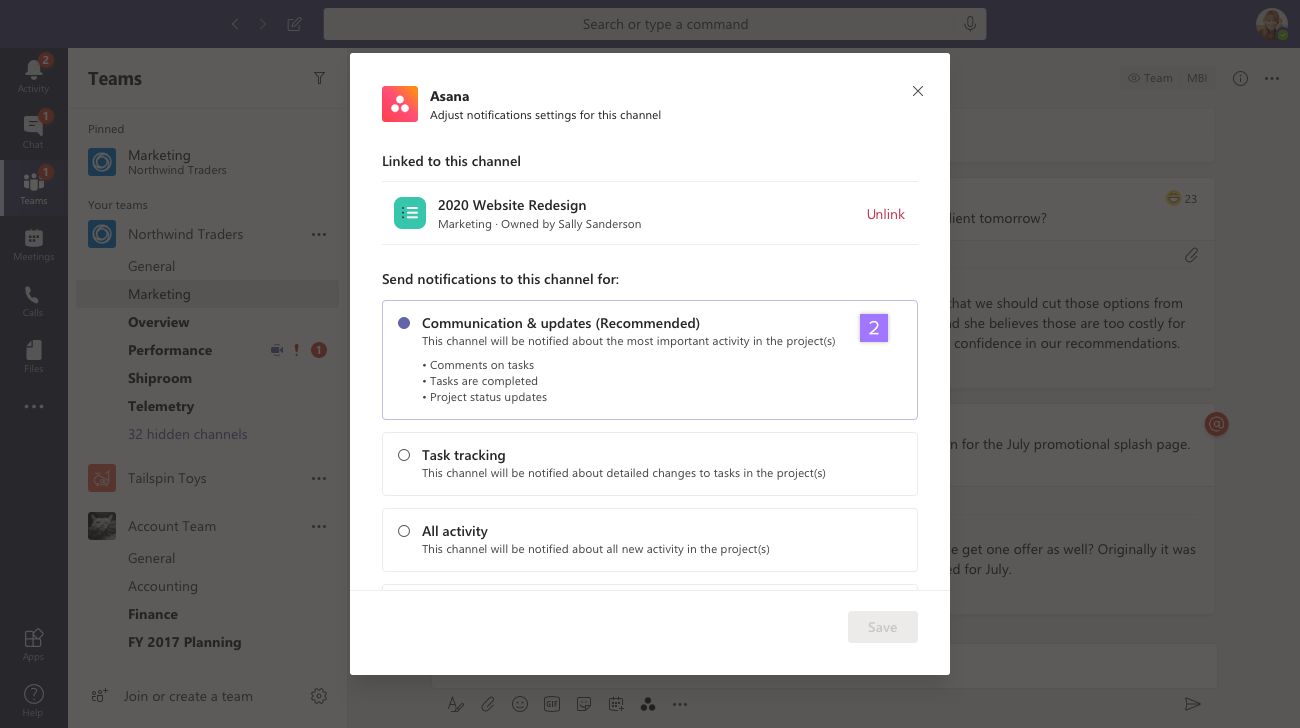This screenshot has height=728, width=1300.
Task: Click the Asana logo in dialog header
Action: tap(400, 104)
